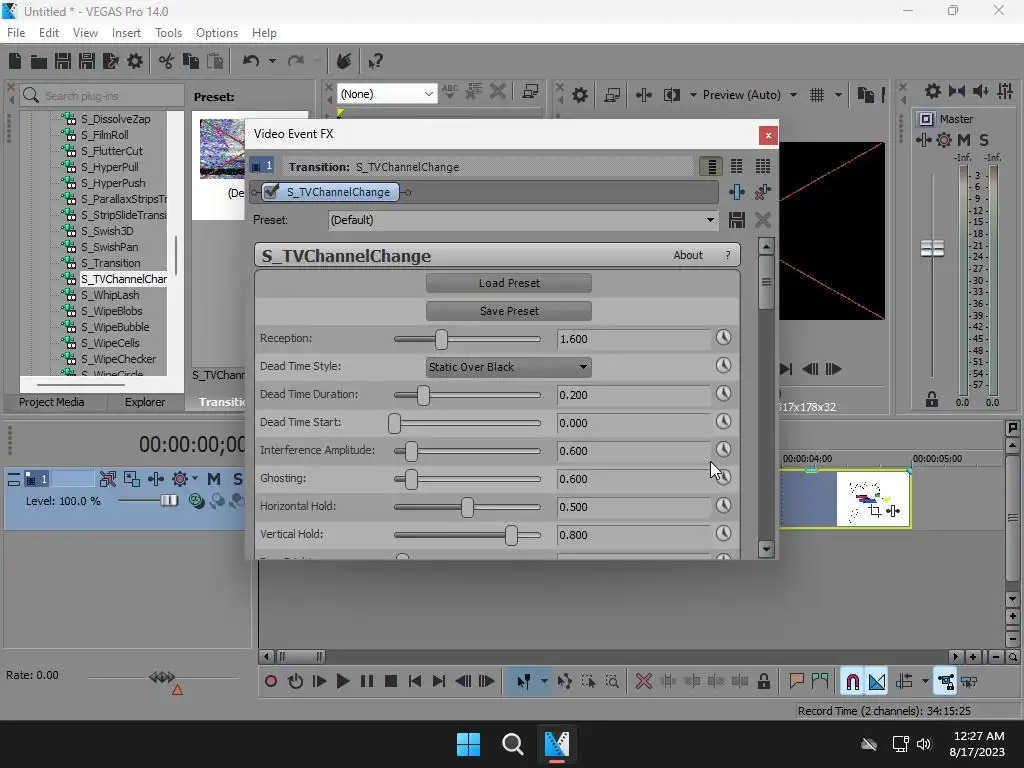Open Preview (Auto) quality dropdown

pos(793,95)
